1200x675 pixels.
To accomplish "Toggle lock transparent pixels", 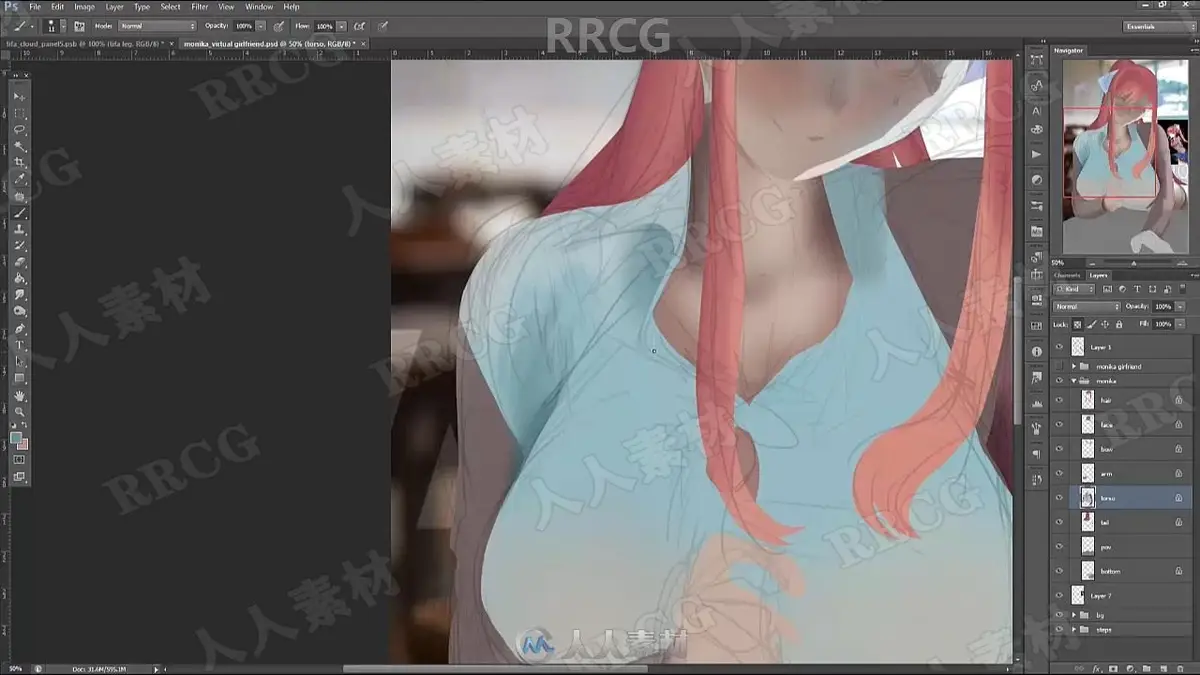I will coord(1077,324).
